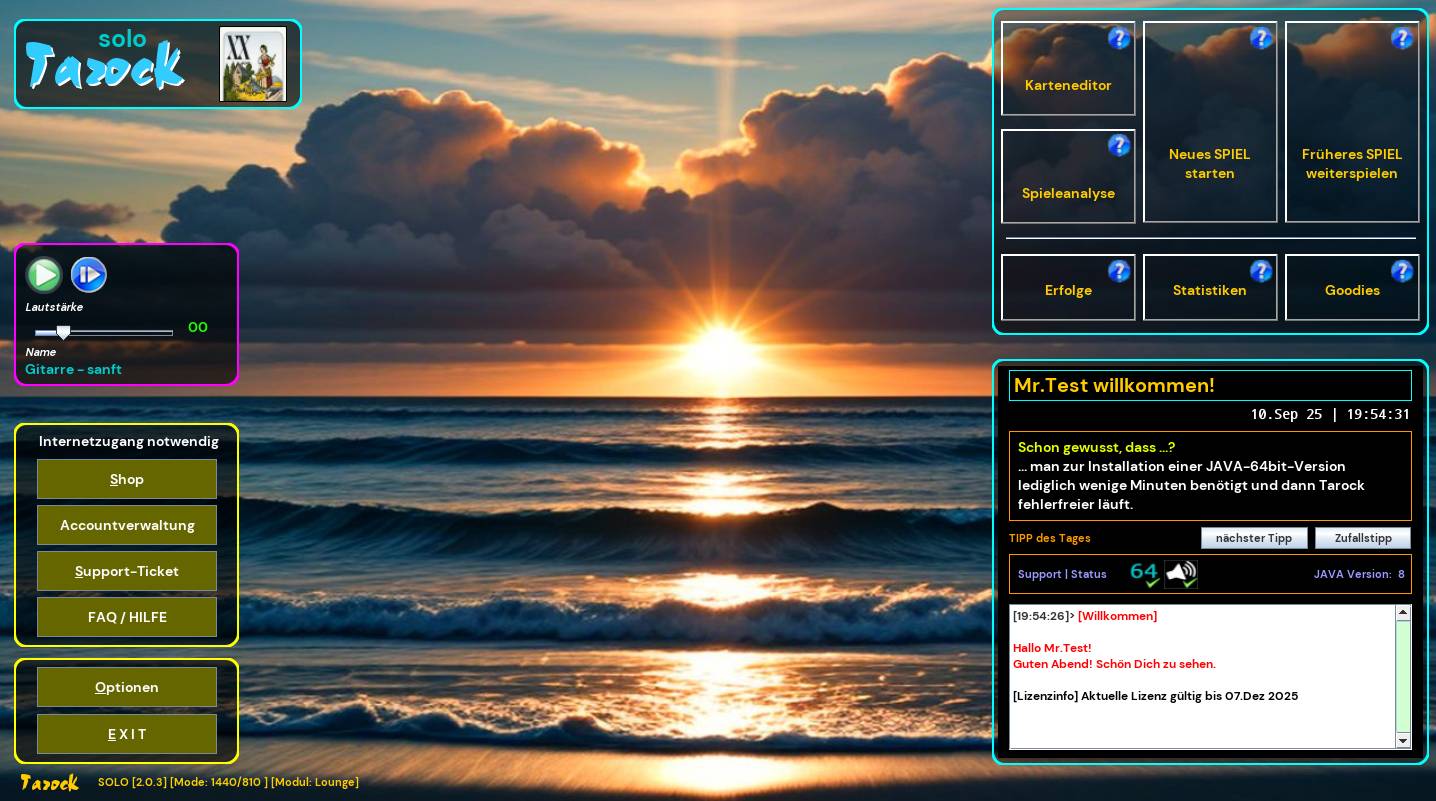The height and width of the screenshot is (801, 1436).
Task: Adjust the Lautstärke volume slider
Action: [x=64, y=332]
